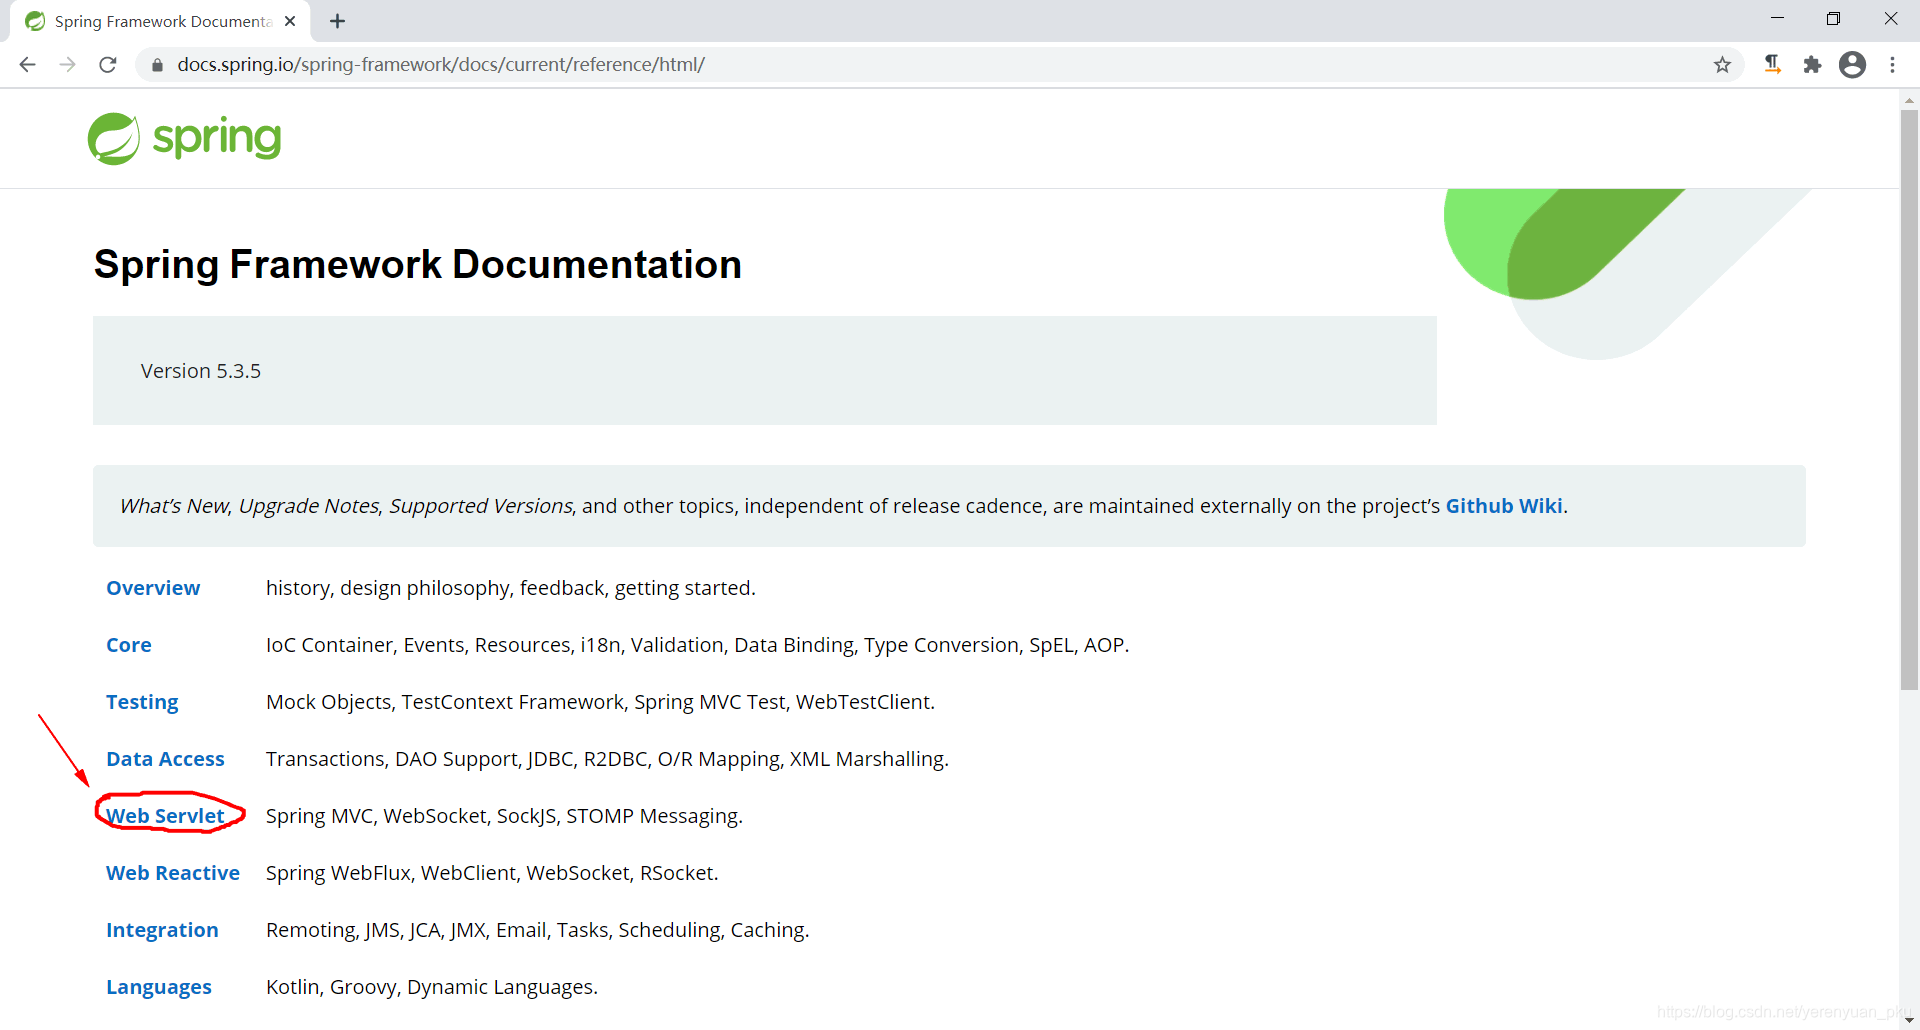The width and height of the screenshot is (1920, 1030).
Task: Open the paragraph-mark extension icon
Action: pos(1772,65)
